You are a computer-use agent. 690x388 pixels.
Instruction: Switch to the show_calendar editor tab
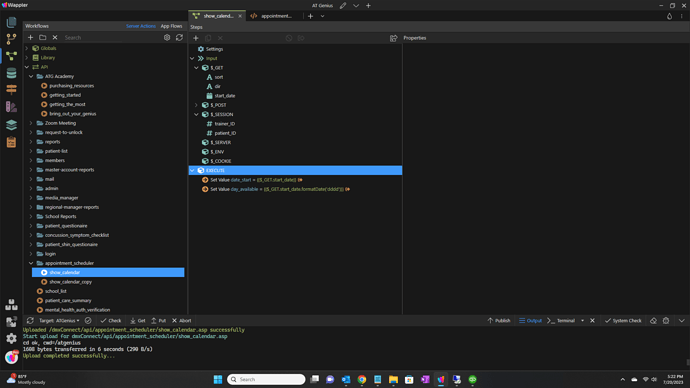217,16
